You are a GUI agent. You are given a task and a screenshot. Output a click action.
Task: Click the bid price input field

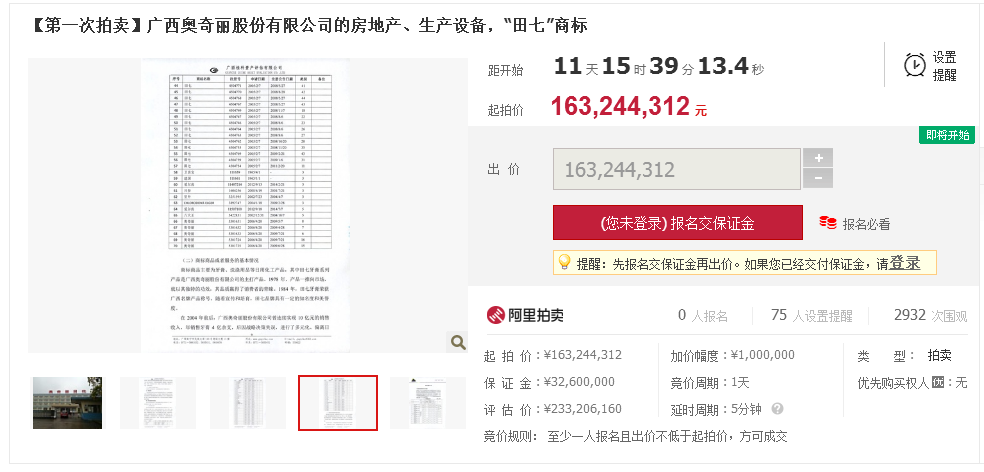point(676,169)
